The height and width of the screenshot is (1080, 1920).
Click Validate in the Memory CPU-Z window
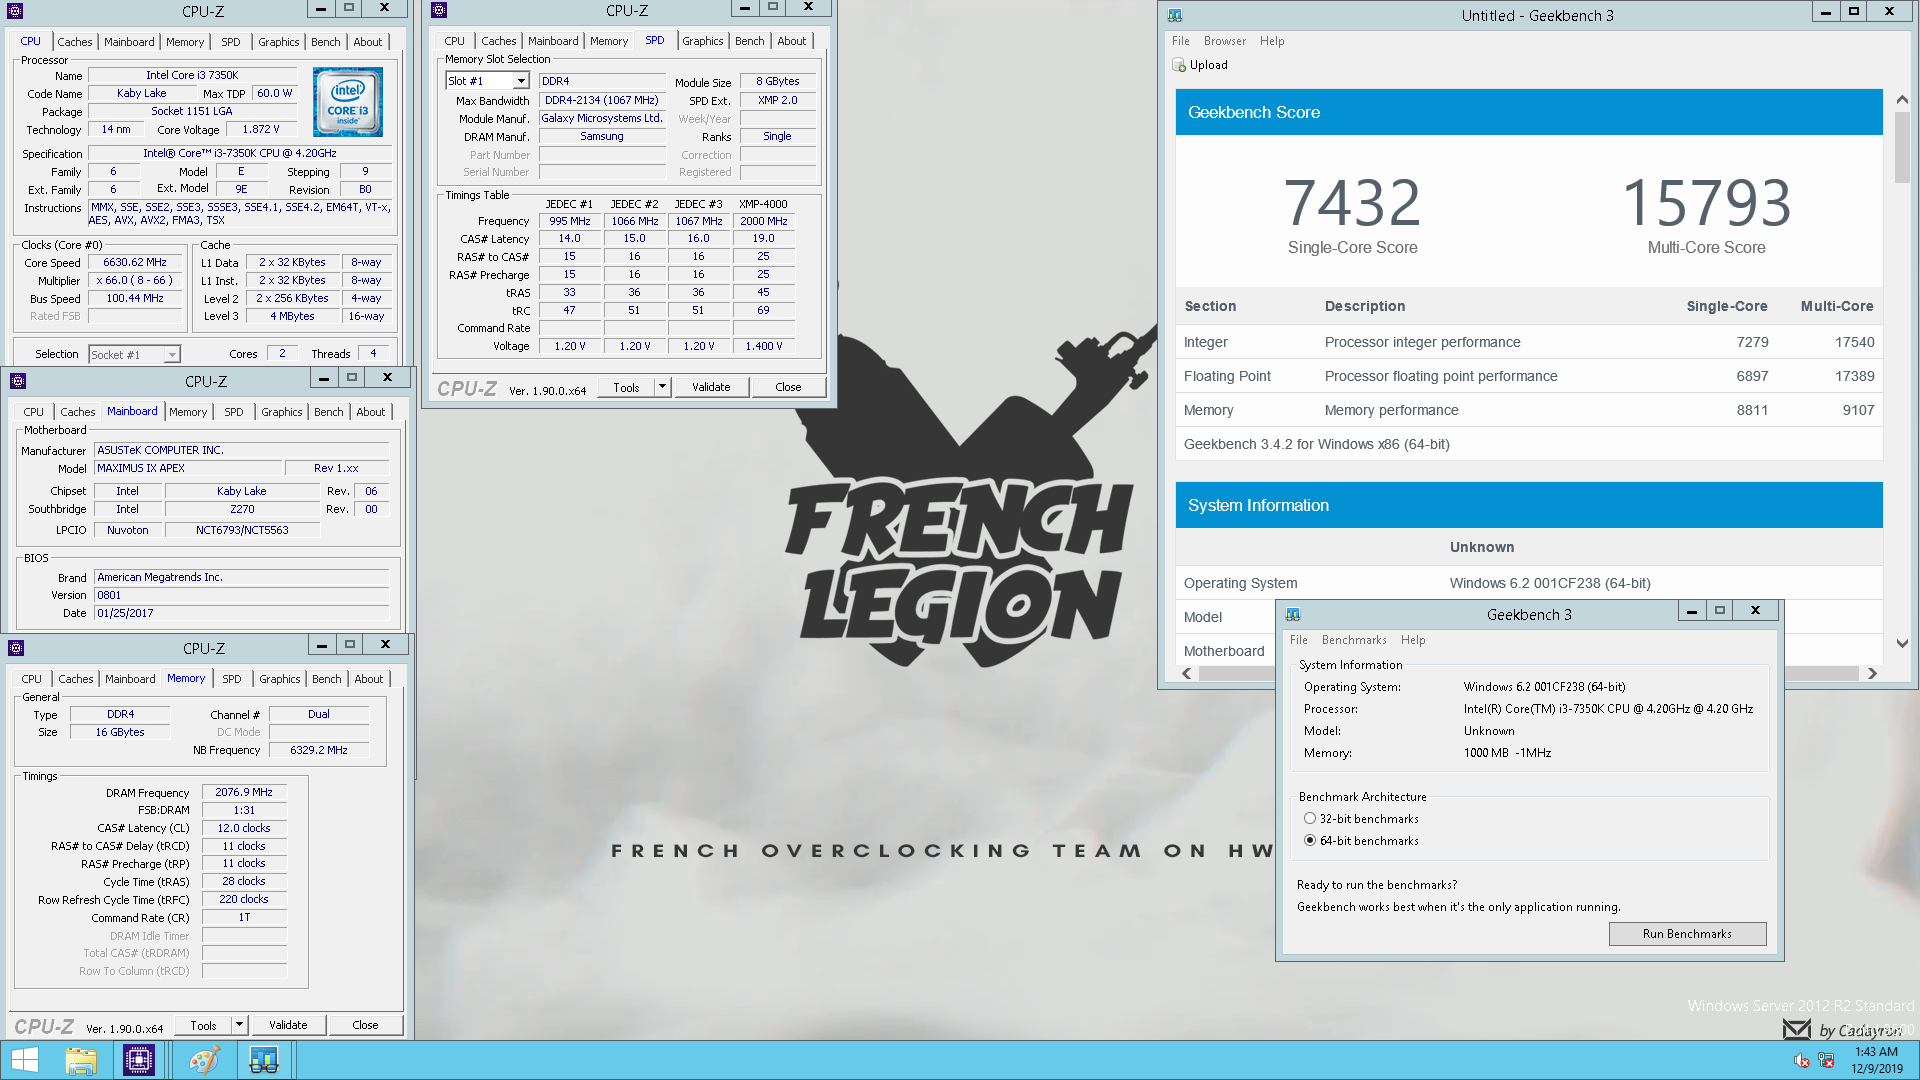(288, 1025)
